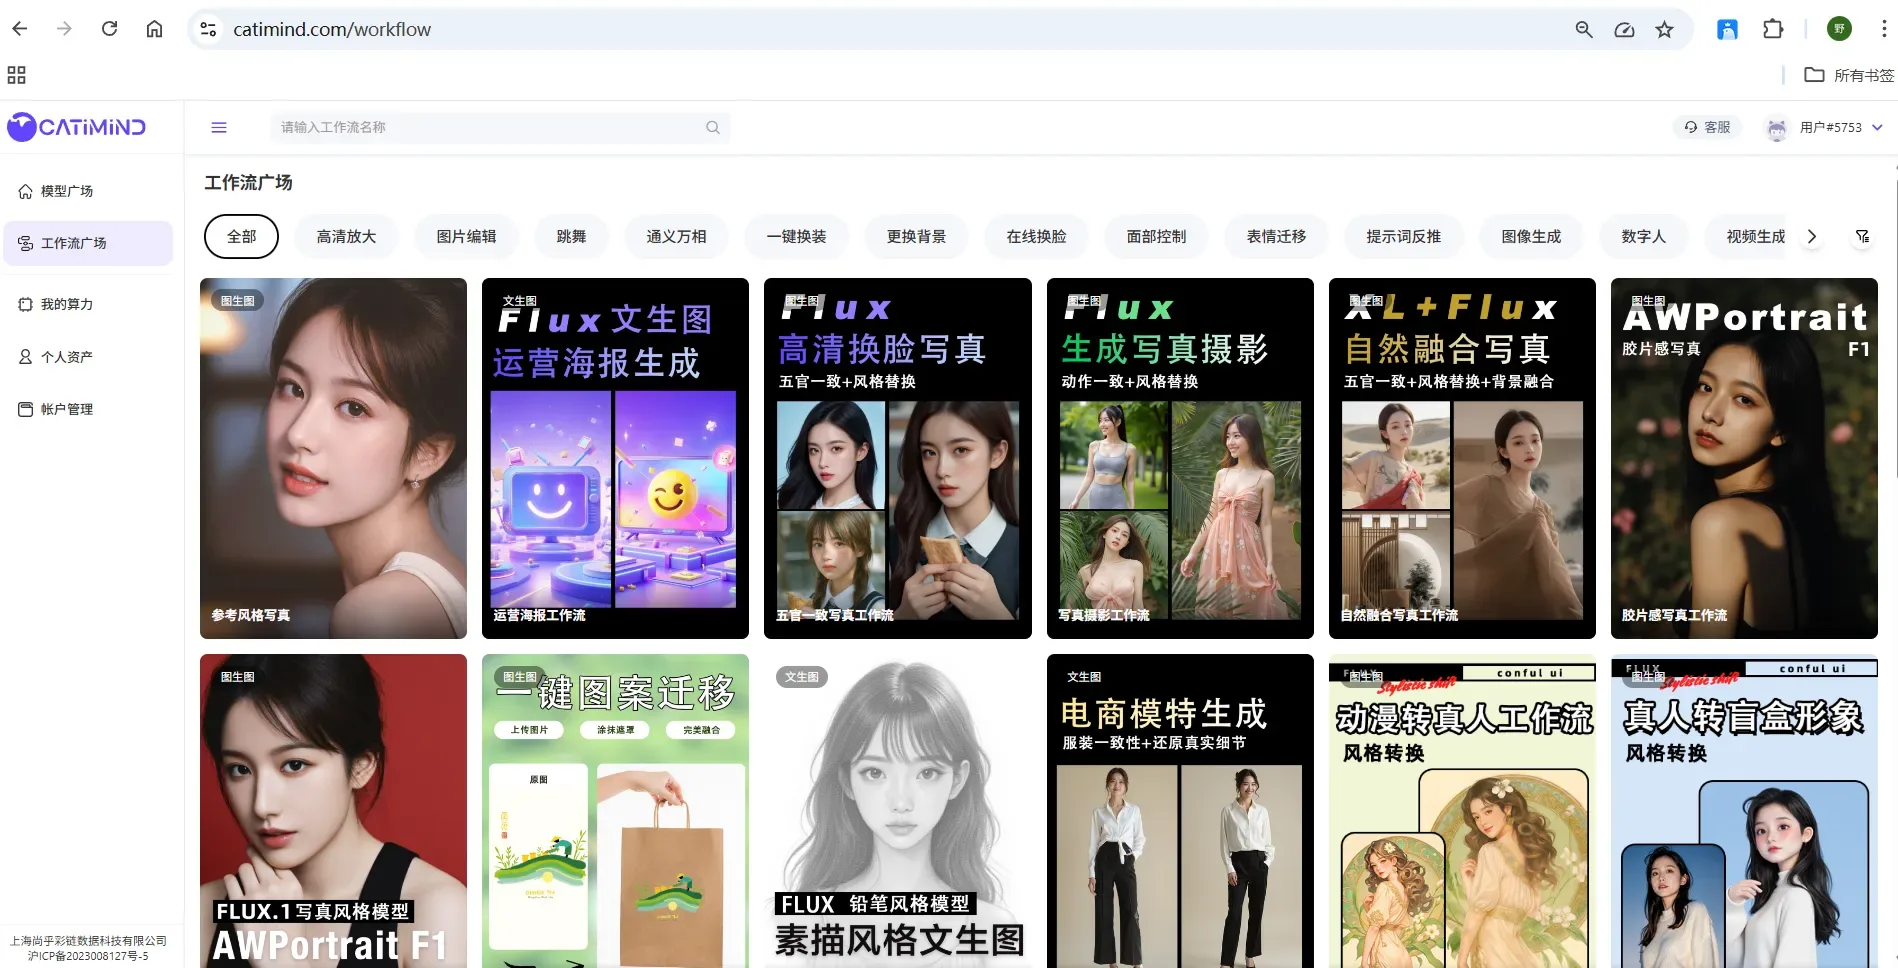Image resolution: width=1898 pixels, height=968 pixels.
Task: Switch to the 高清放大 category tab
Action: (346, 237)
